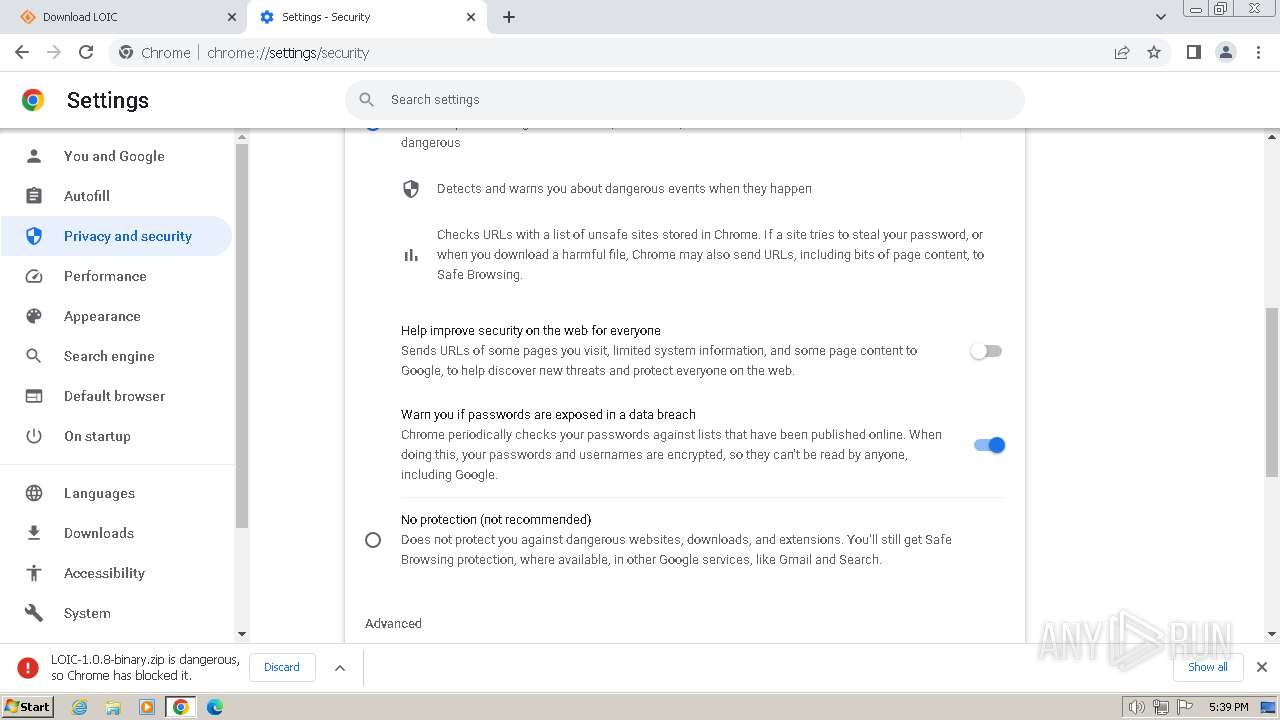Open Autofill settings section
1280x720 pixels.
[x=116, y=196]
